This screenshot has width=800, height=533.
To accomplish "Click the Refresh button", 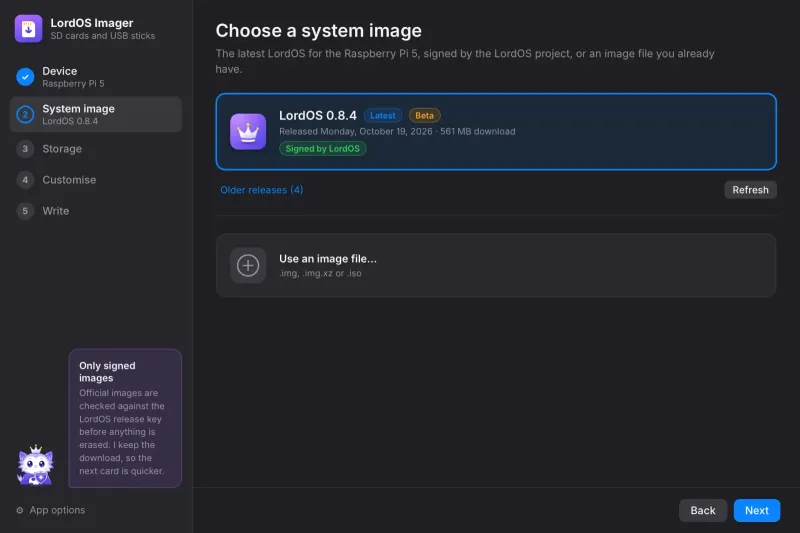I will 750,190.
